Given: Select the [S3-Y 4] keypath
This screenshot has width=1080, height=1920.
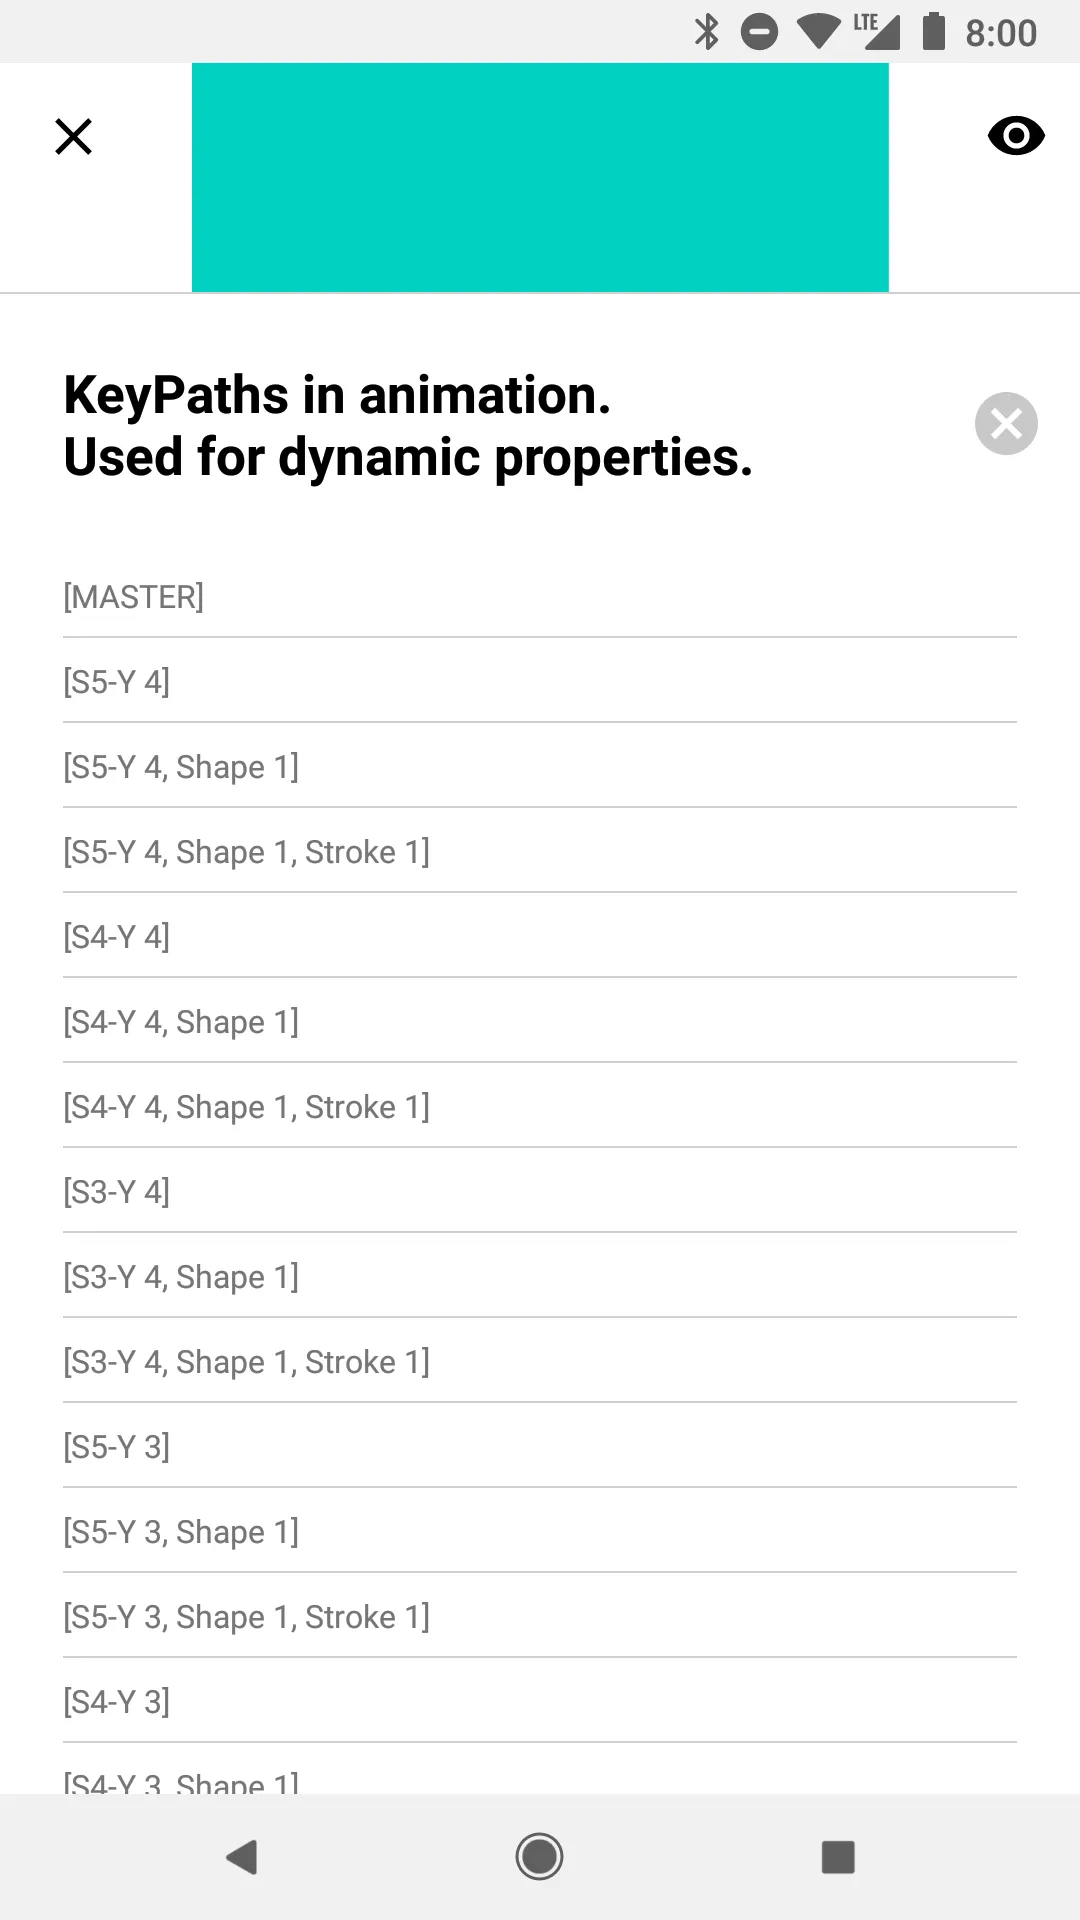Looking at the screenshot, I should pyautogui.click(x=540, y=1191).
